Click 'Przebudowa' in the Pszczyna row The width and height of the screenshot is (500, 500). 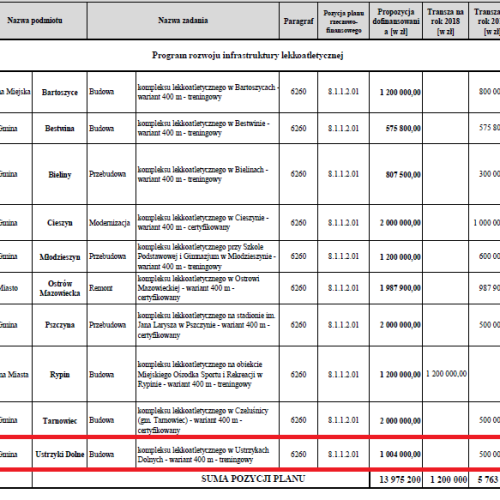[x=107, y=325]
